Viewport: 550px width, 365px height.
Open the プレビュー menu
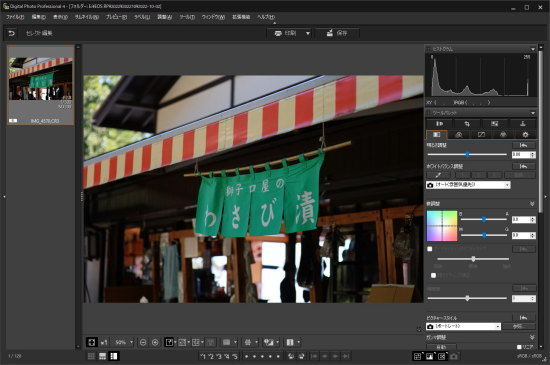pyautogui.click(x=116, y=17)
